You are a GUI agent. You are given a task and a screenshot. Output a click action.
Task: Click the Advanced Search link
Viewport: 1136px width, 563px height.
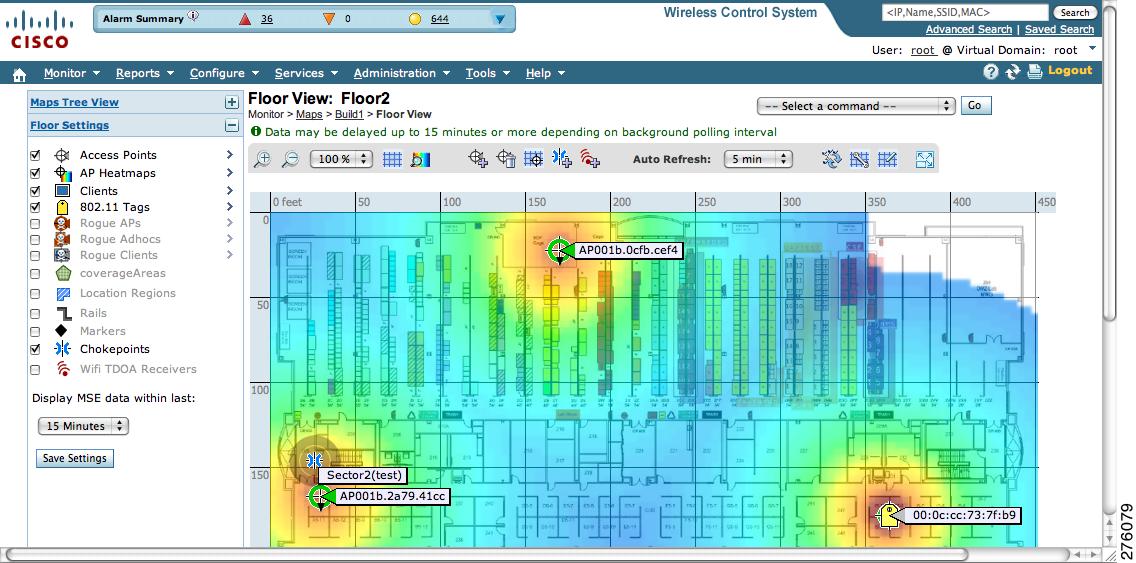click(969, 30)
